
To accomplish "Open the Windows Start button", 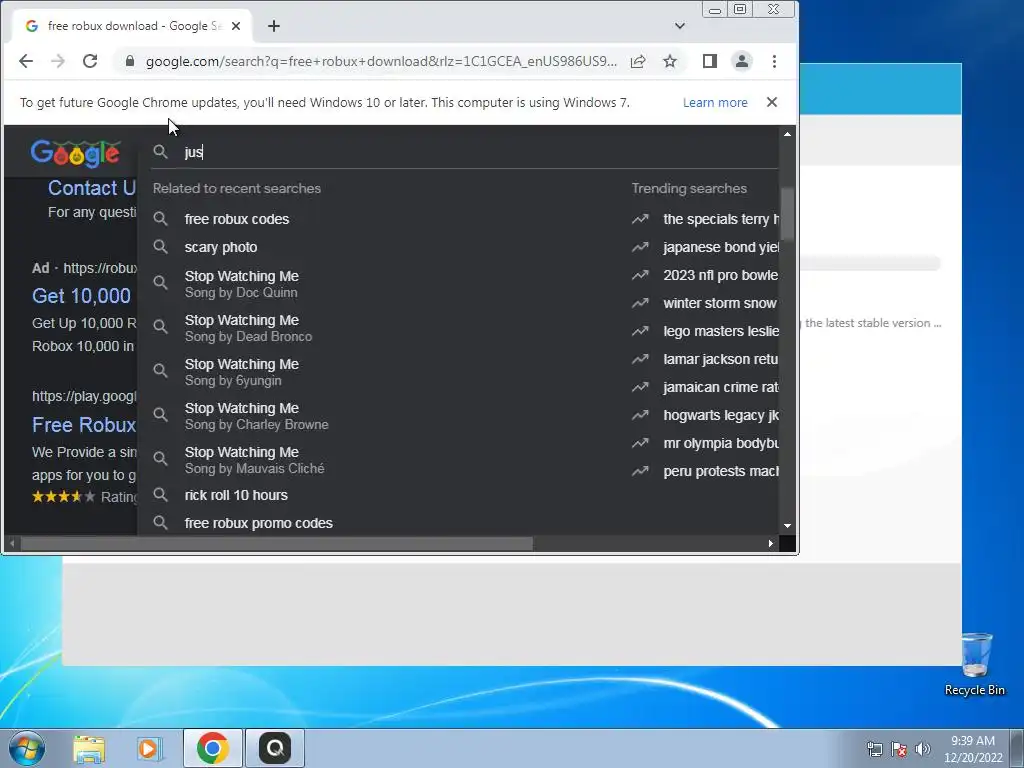I will point(26,748).
